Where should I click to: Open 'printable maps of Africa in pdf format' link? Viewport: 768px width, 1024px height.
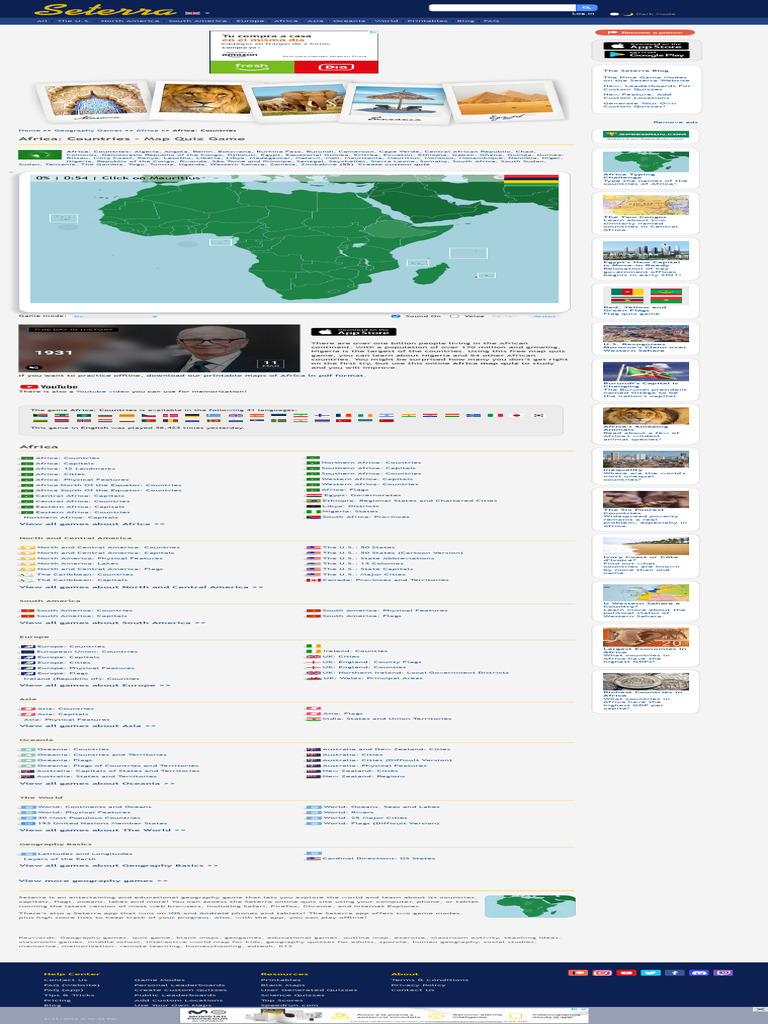[283, 376]
